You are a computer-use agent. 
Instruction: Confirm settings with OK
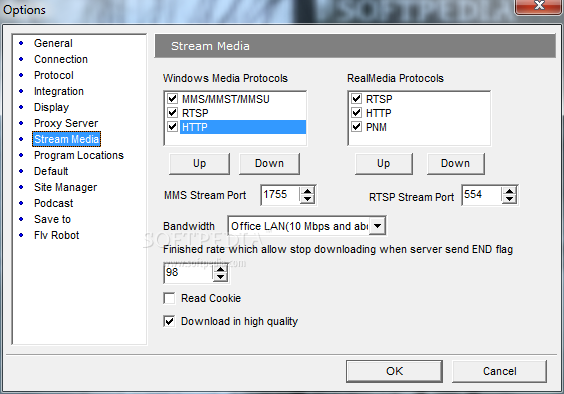[x=394, y=371]
